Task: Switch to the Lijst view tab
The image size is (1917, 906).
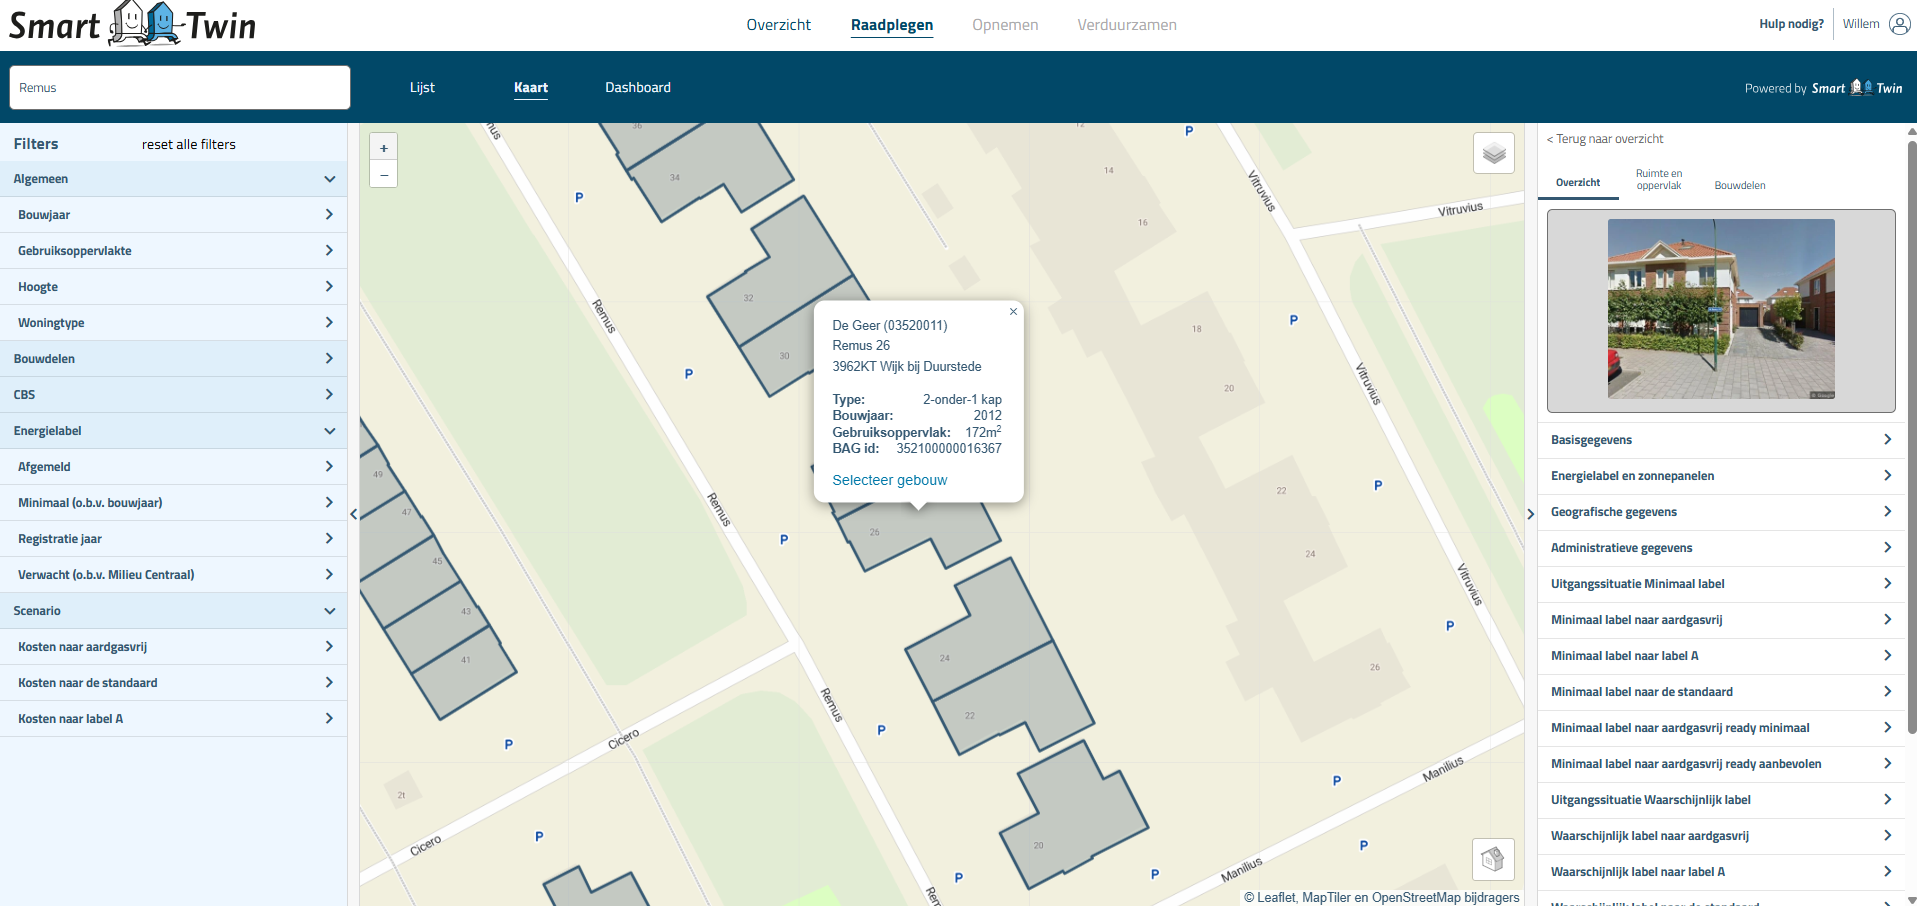Action: point(422,88)
